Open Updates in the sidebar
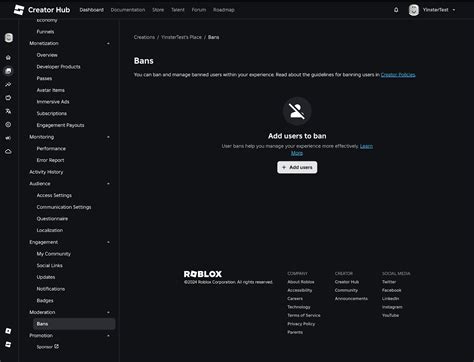The image size is (474, 362). (46, 277)
